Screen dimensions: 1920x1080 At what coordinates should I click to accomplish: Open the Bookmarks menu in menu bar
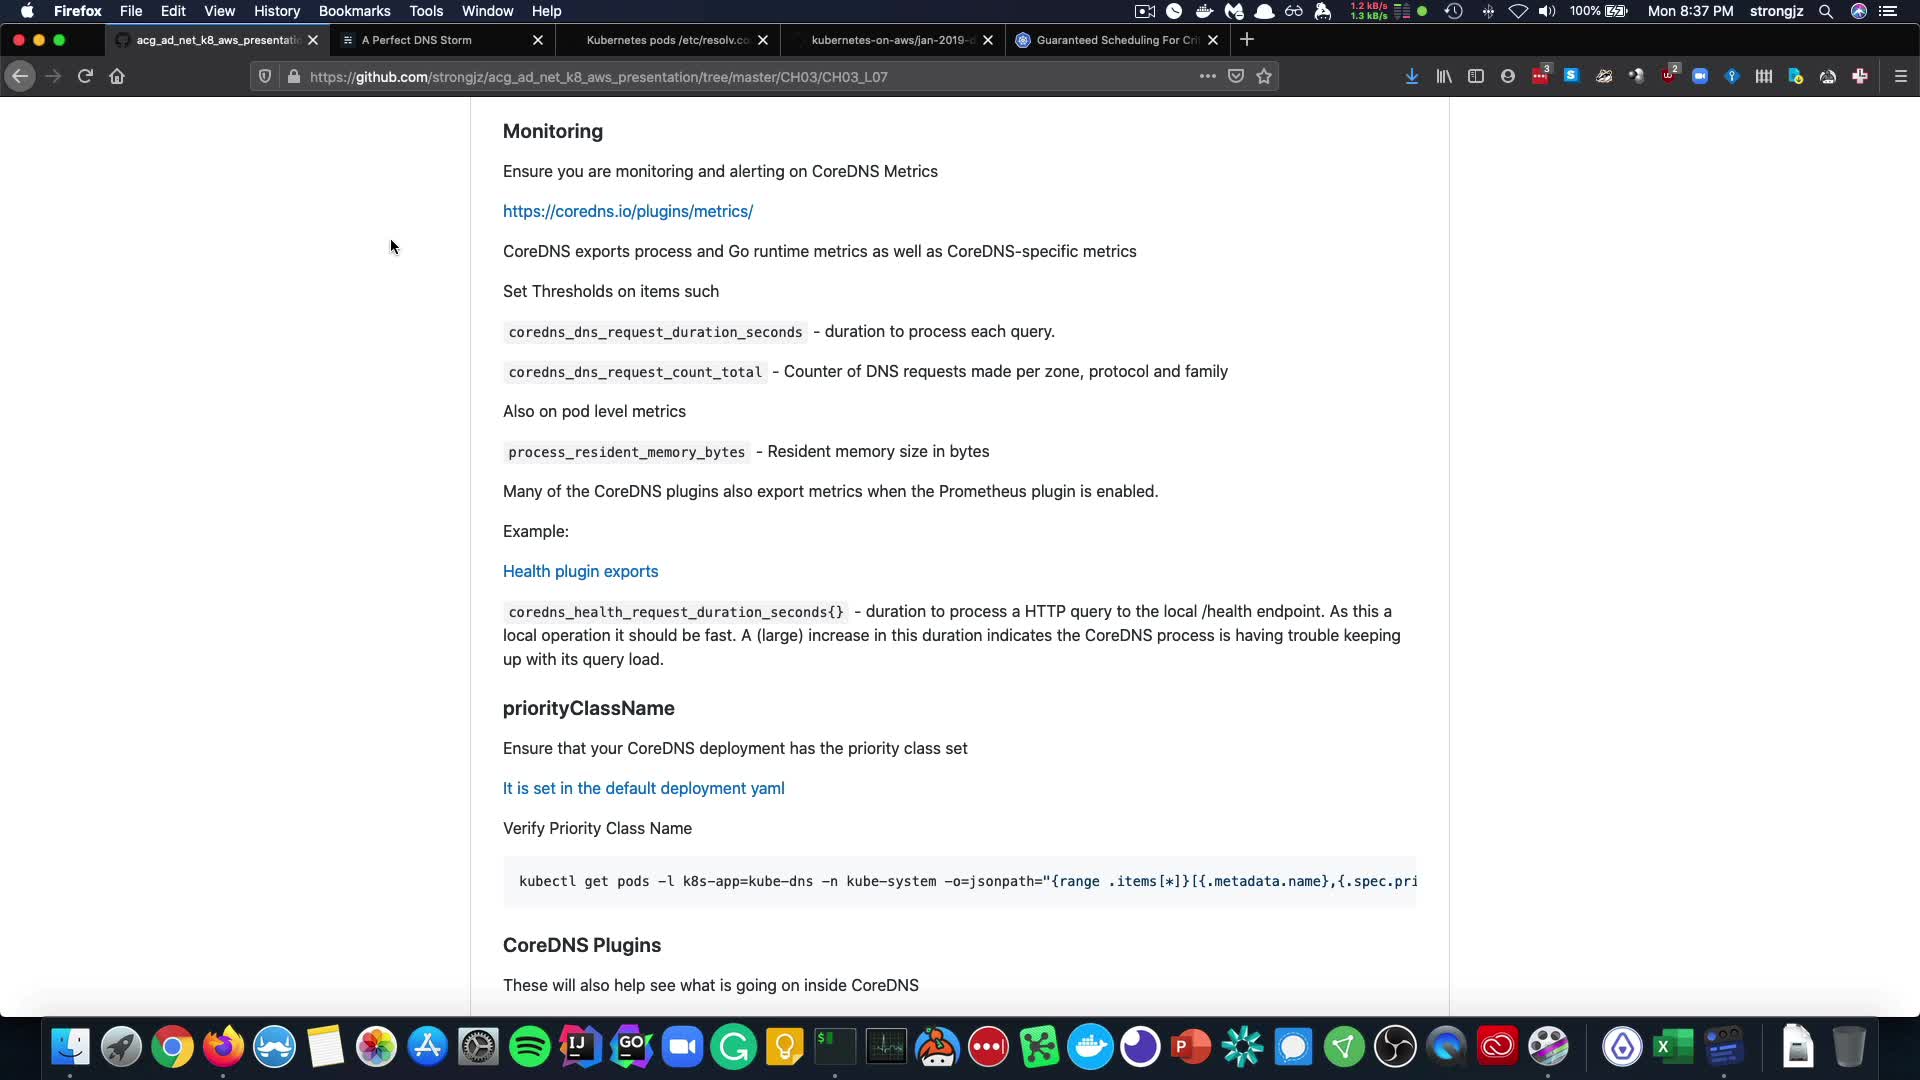click(354, 11)
